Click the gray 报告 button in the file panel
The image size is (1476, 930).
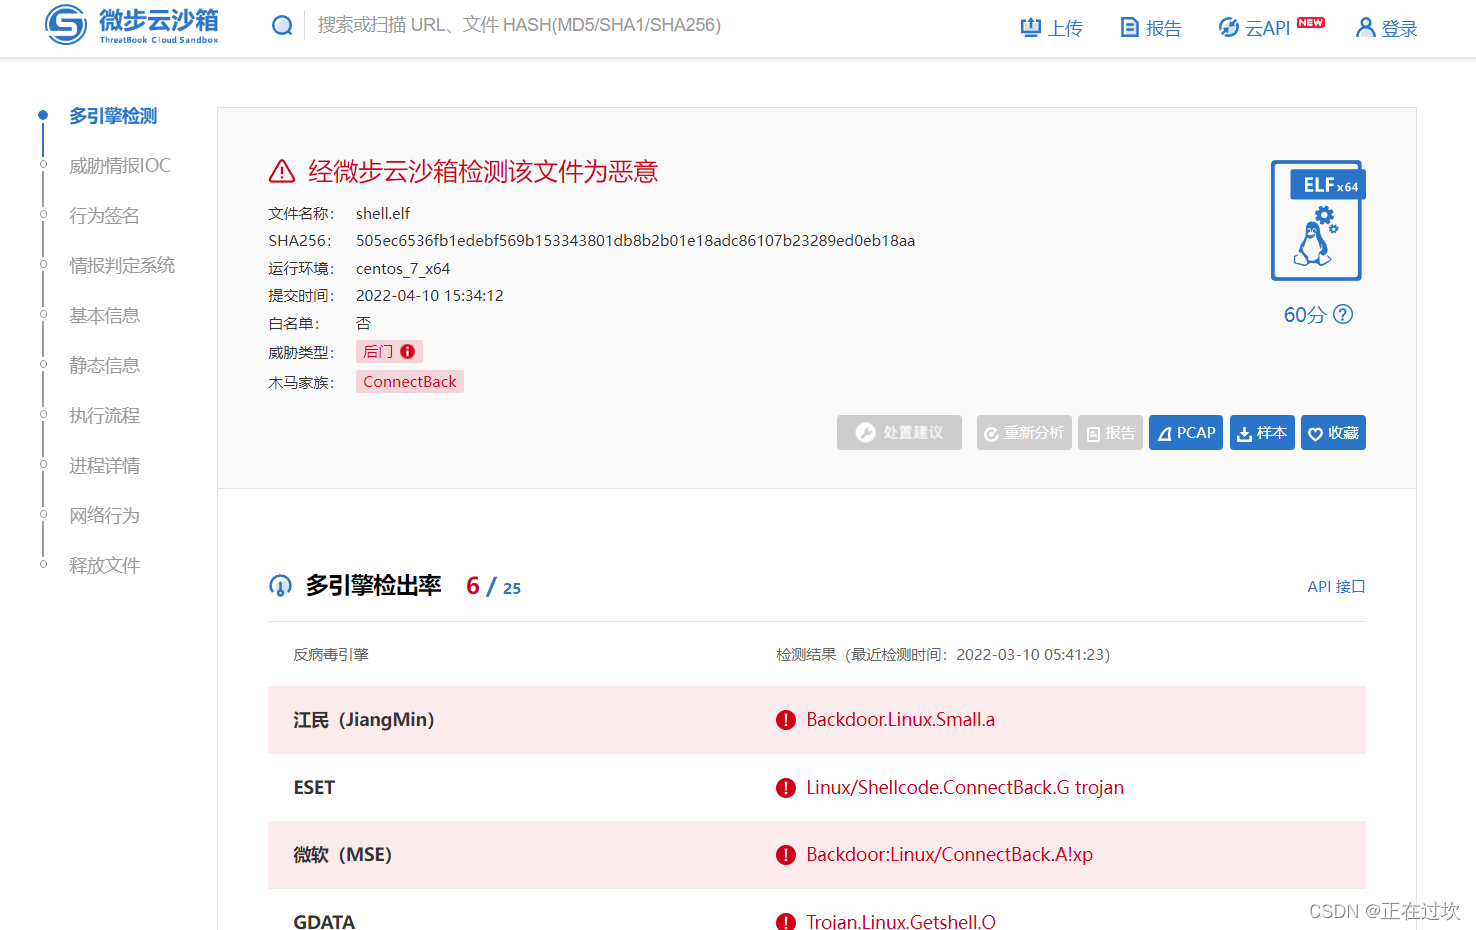[x=1110, y=433]
